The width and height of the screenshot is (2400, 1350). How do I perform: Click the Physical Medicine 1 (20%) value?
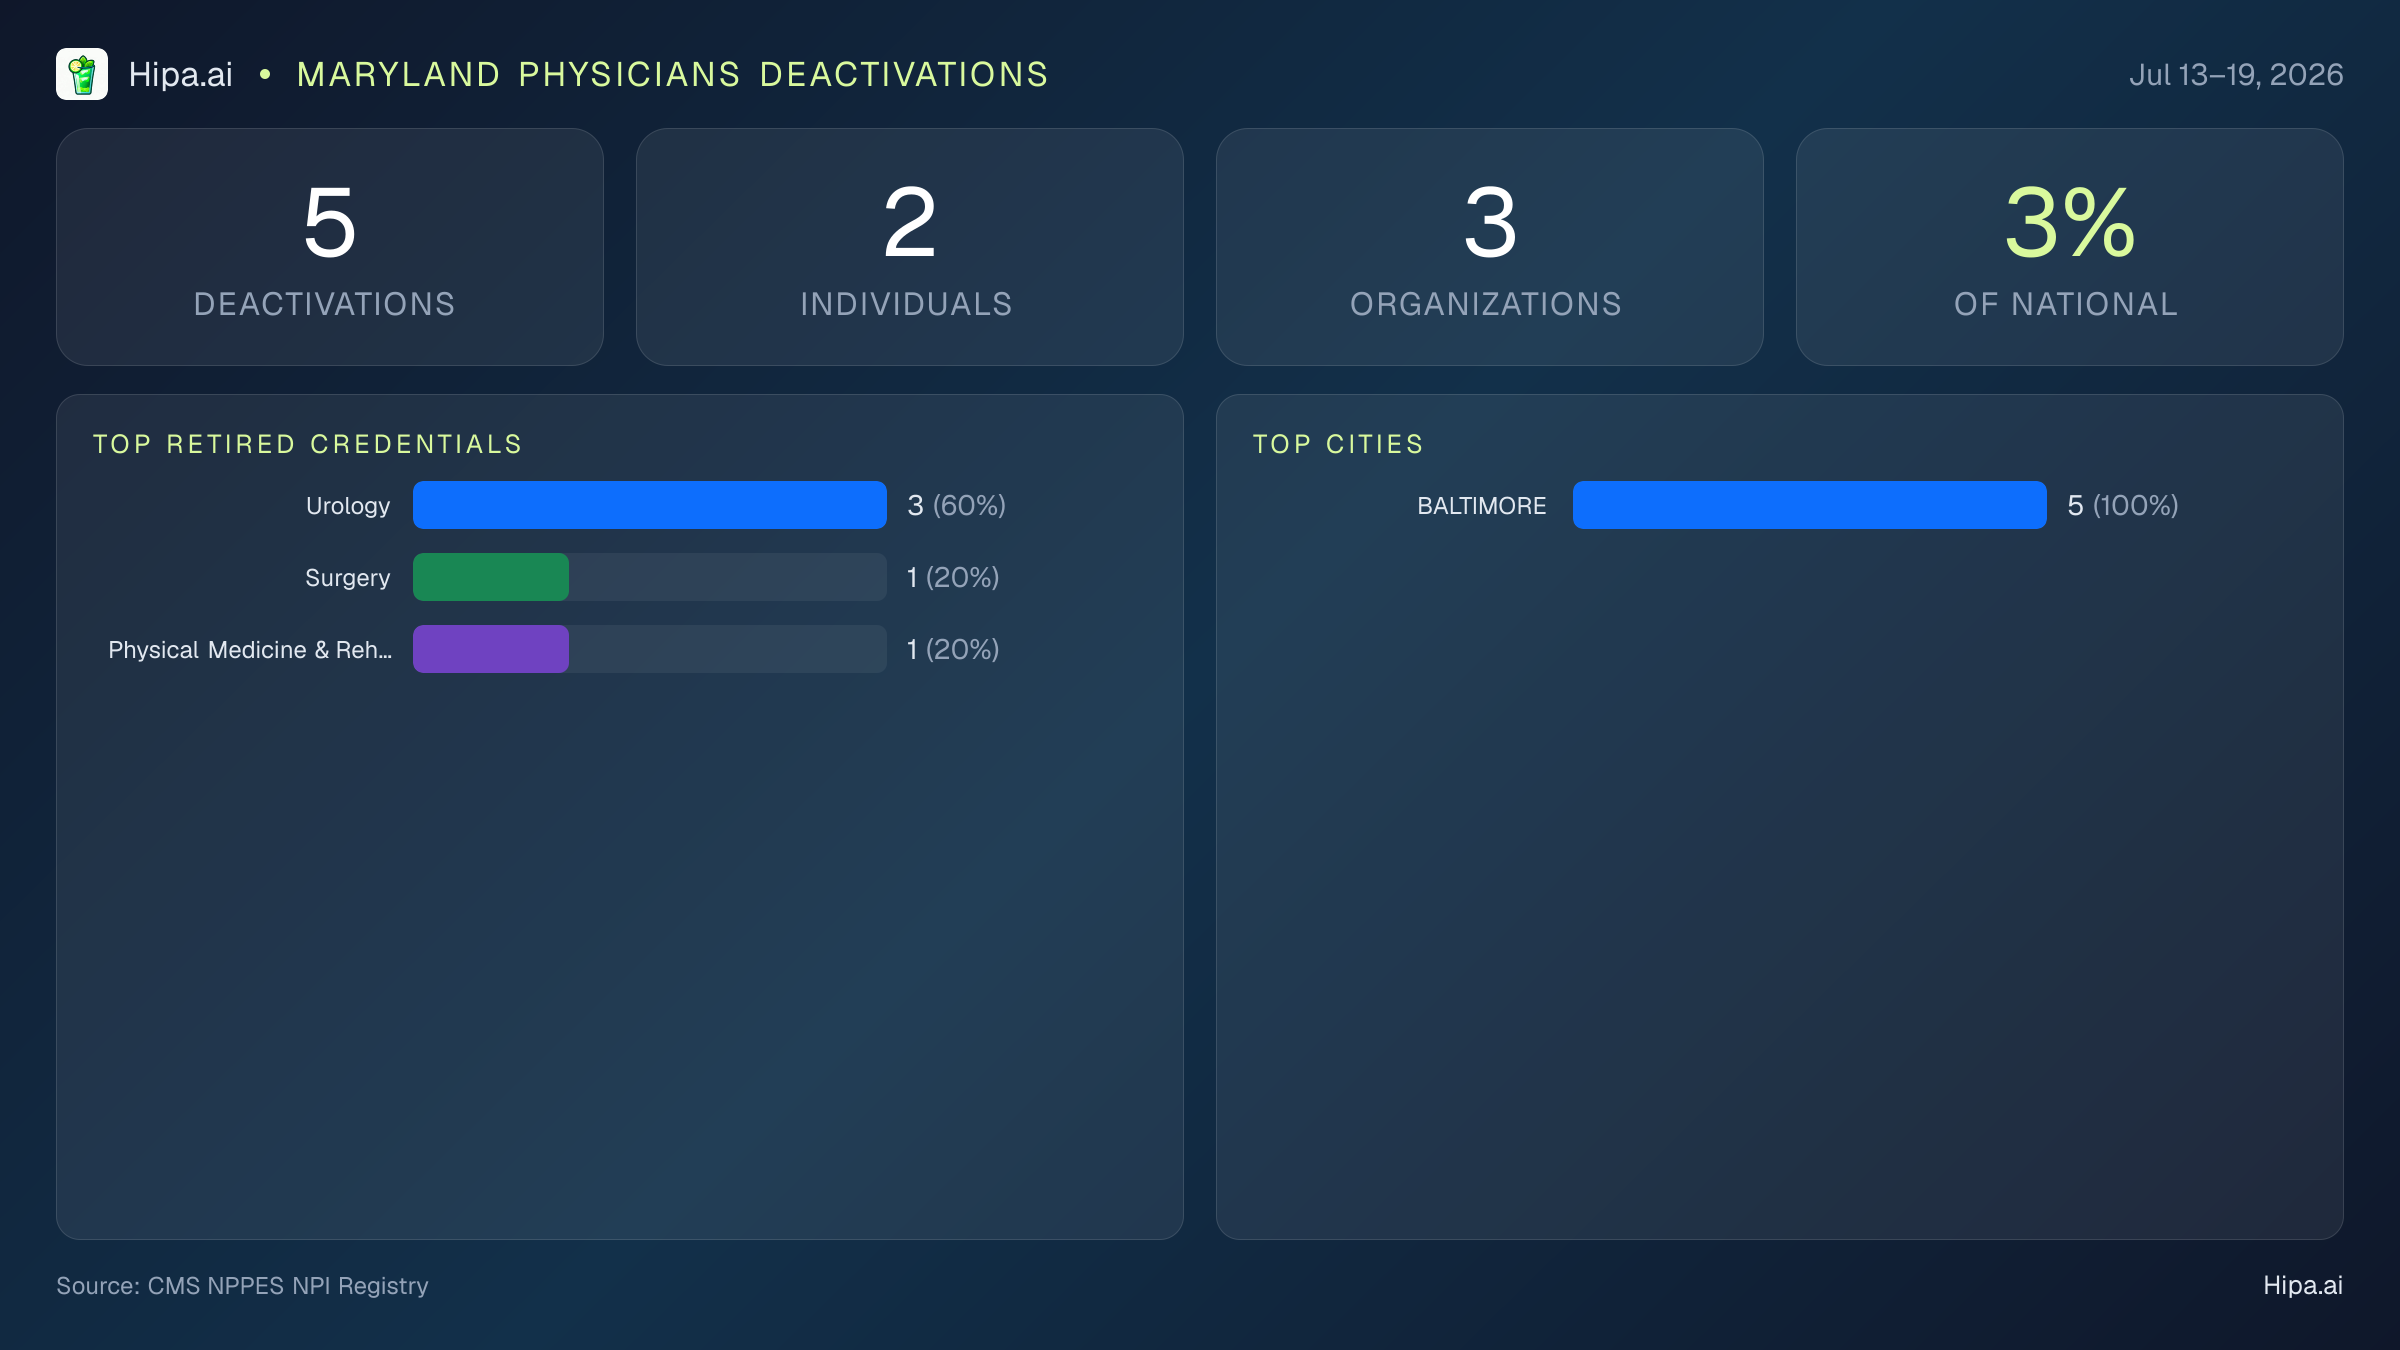tap(953, 649)
